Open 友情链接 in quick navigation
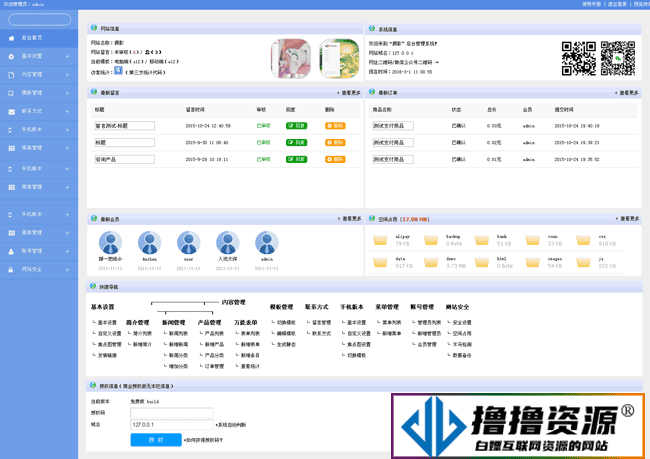 (107, 355)
